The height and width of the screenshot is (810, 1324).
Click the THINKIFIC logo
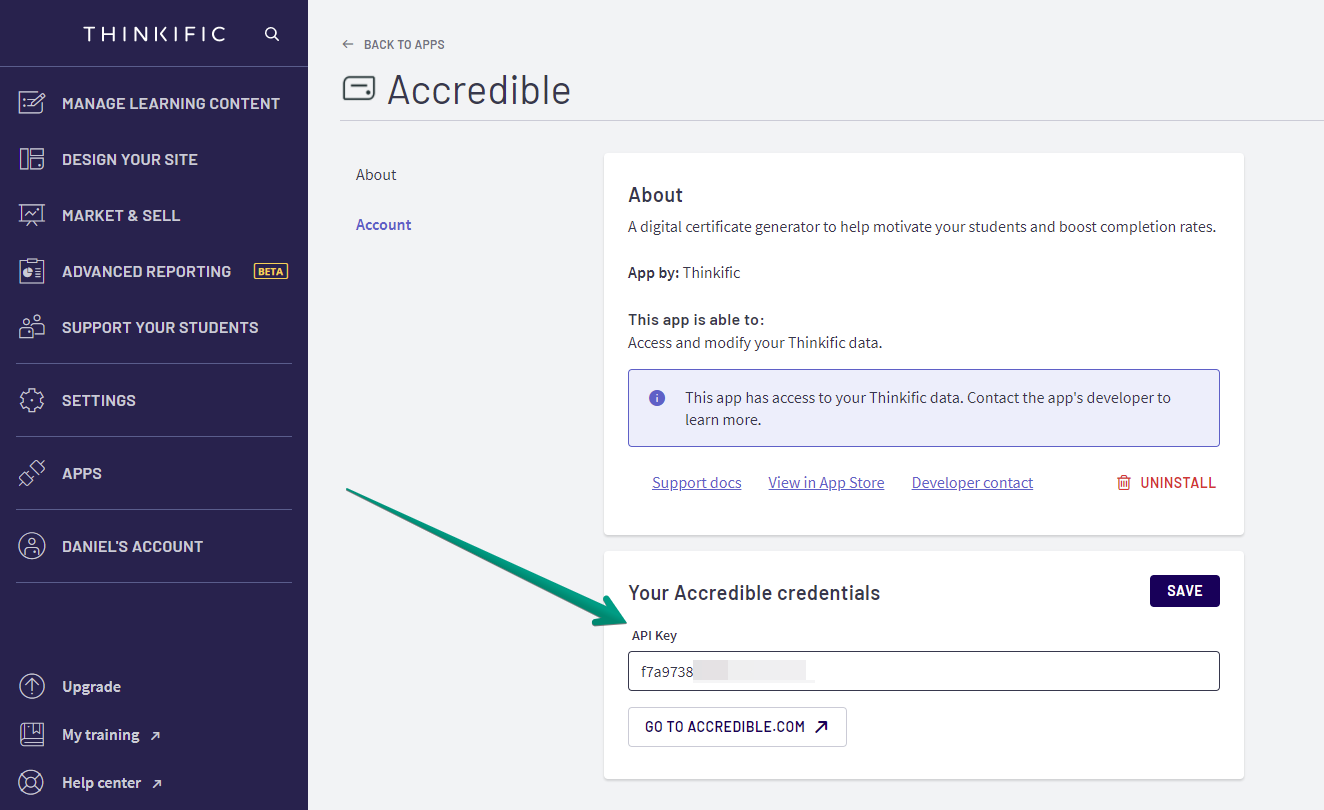(155, 34)
